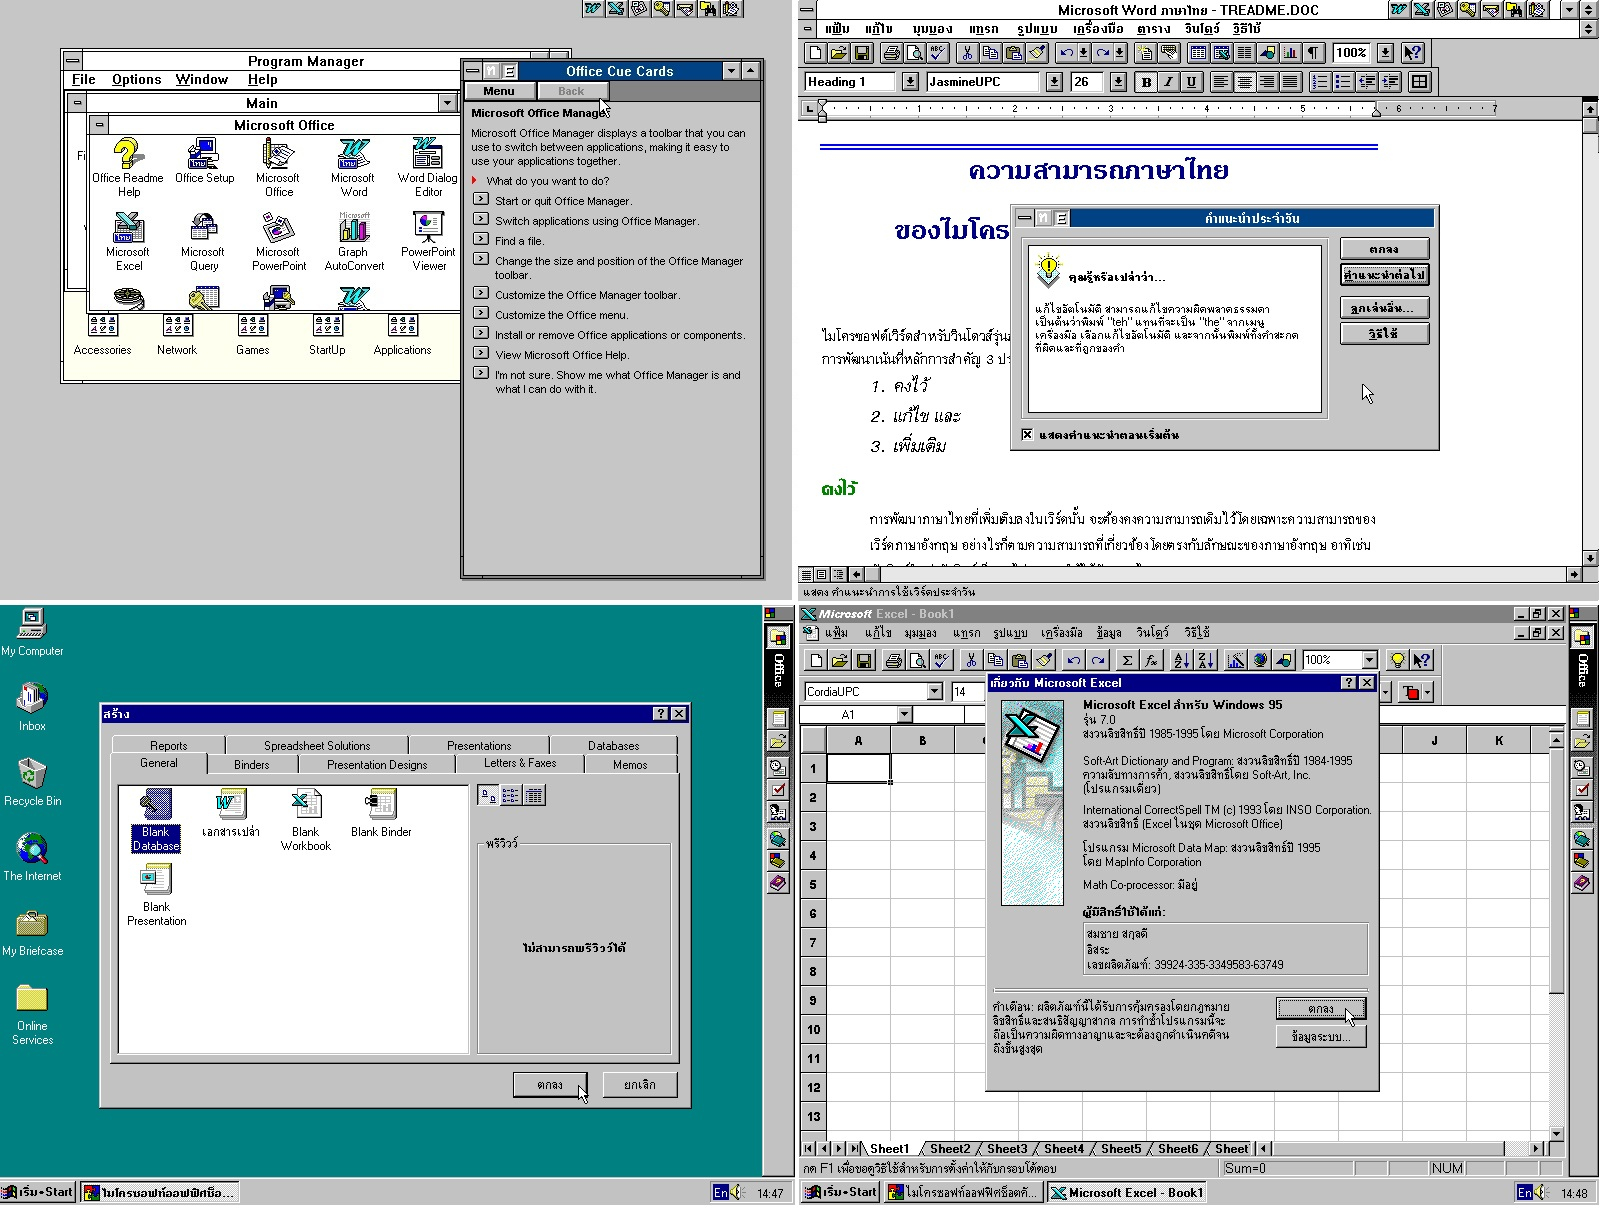The image size is (1600, 1210).
Task: Select Blank Workbook template icon
Action: tap(305, 820)
